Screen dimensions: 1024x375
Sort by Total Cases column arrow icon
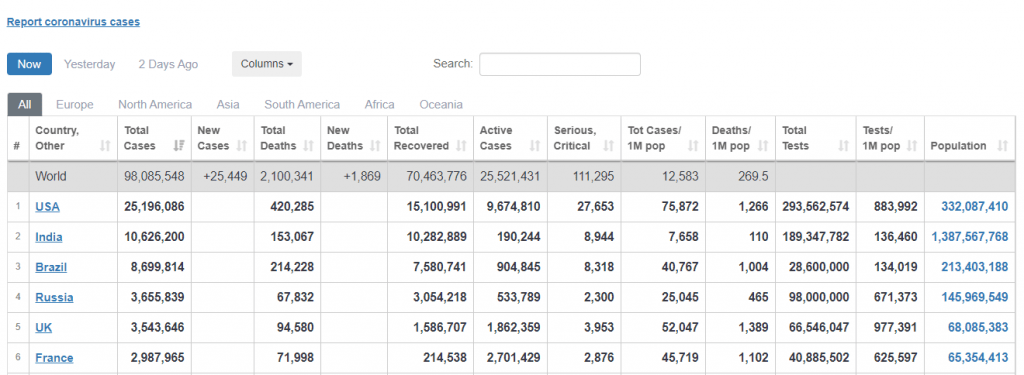(179, 146)
